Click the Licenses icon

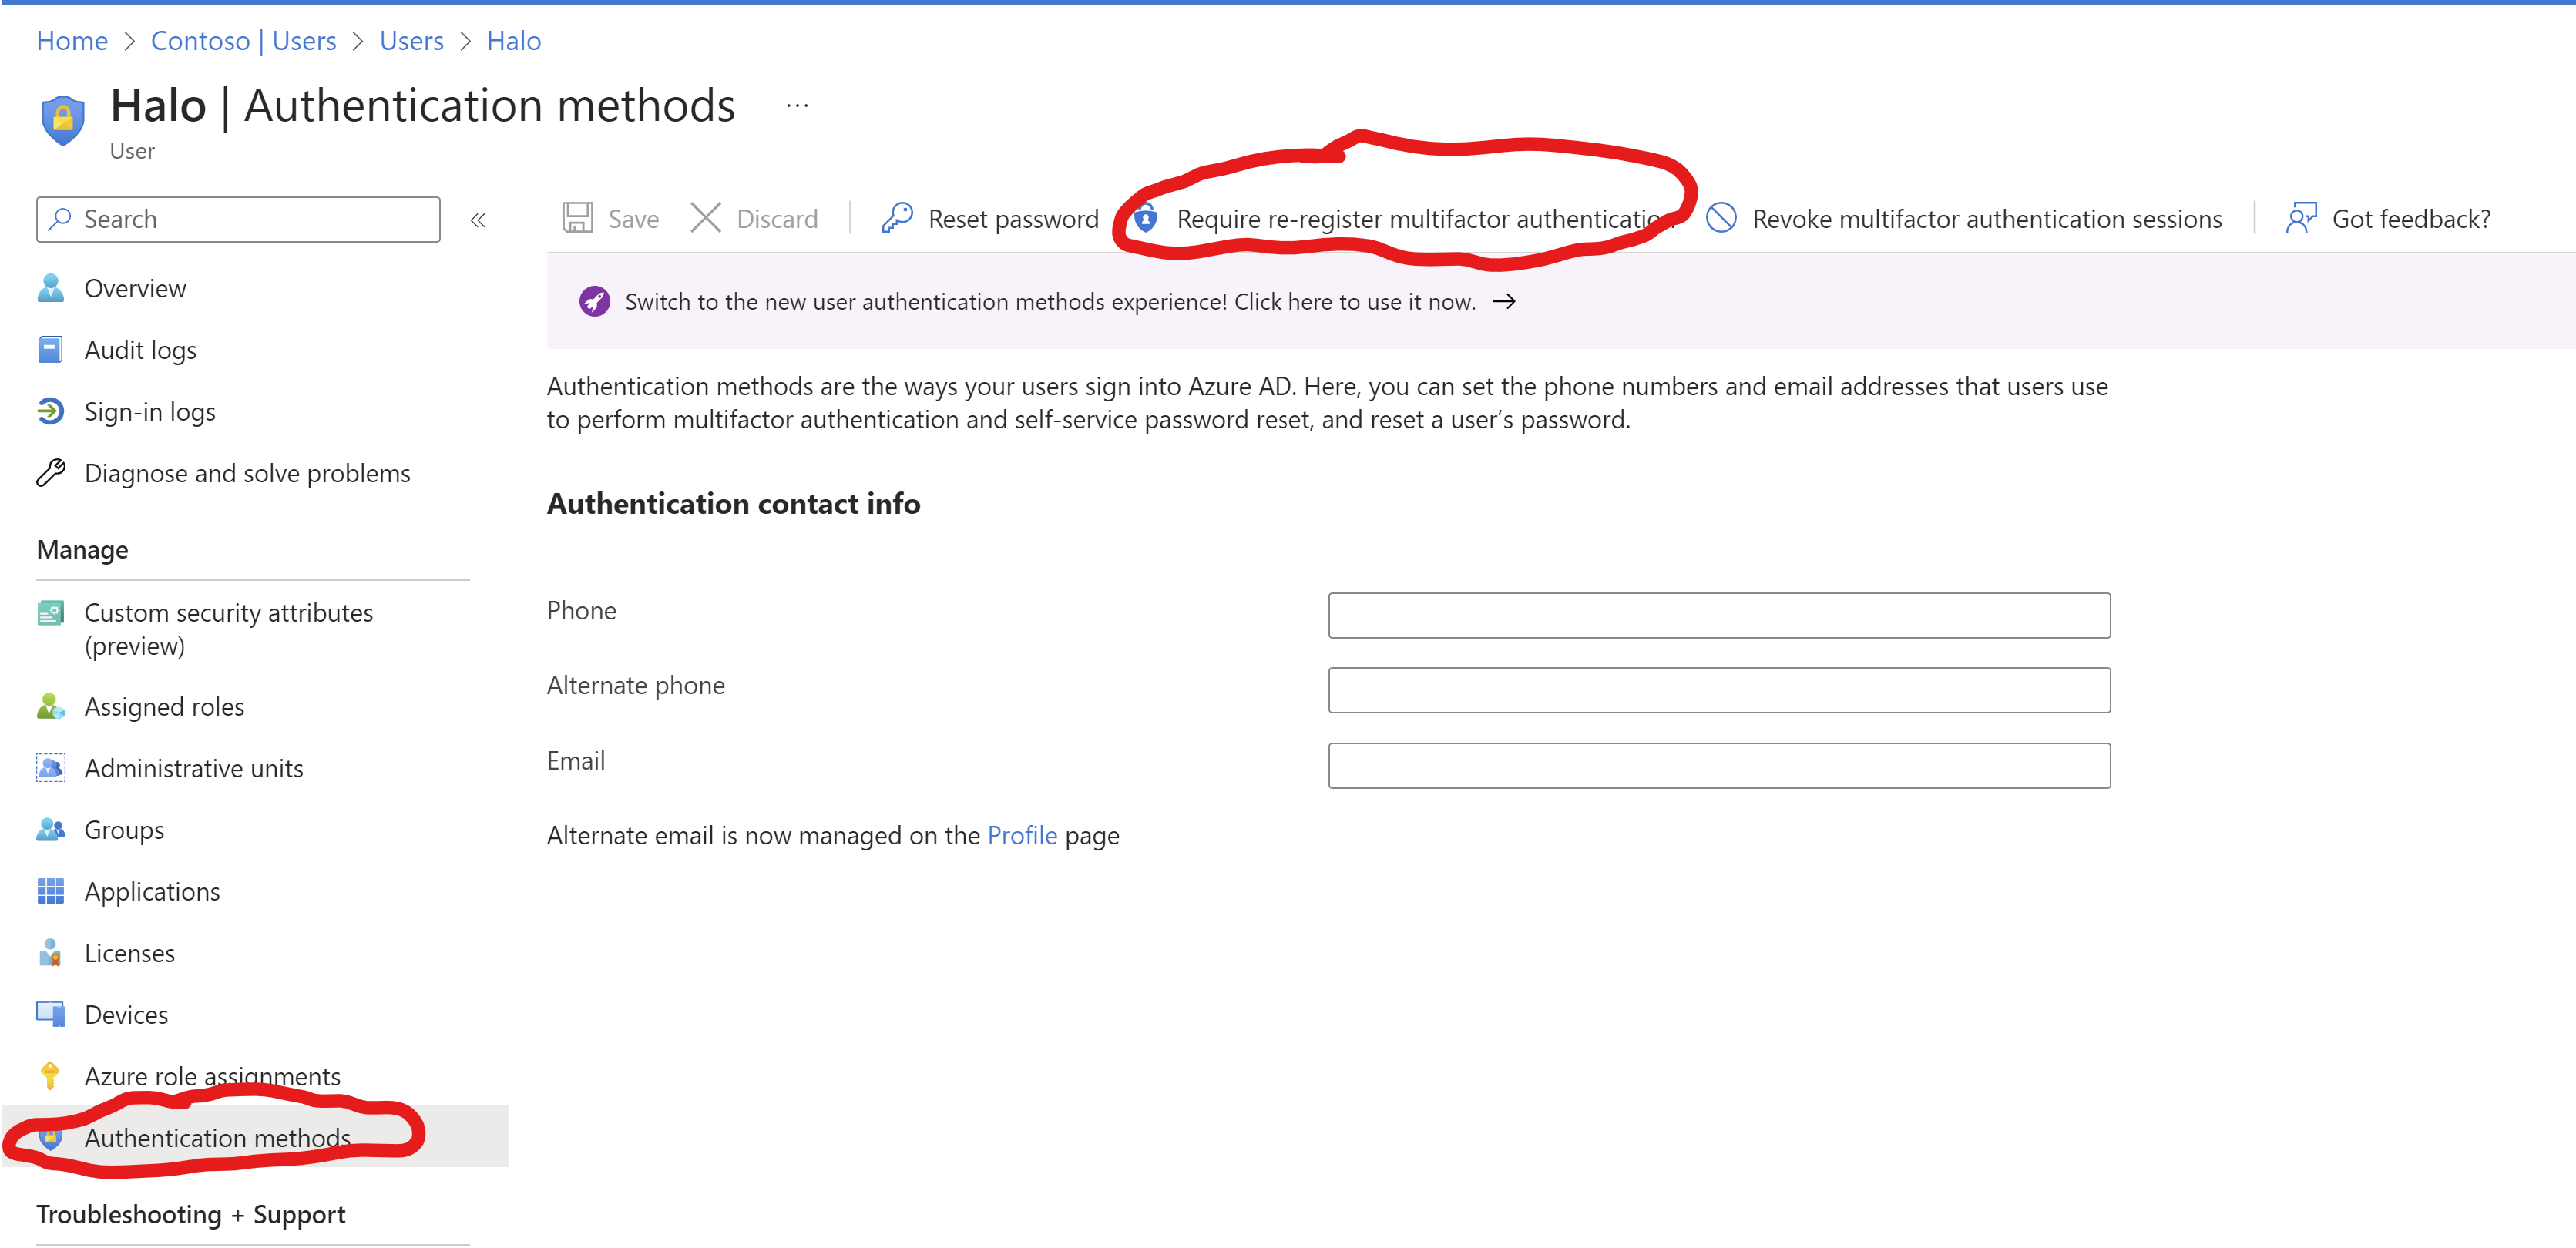(51, 953)
